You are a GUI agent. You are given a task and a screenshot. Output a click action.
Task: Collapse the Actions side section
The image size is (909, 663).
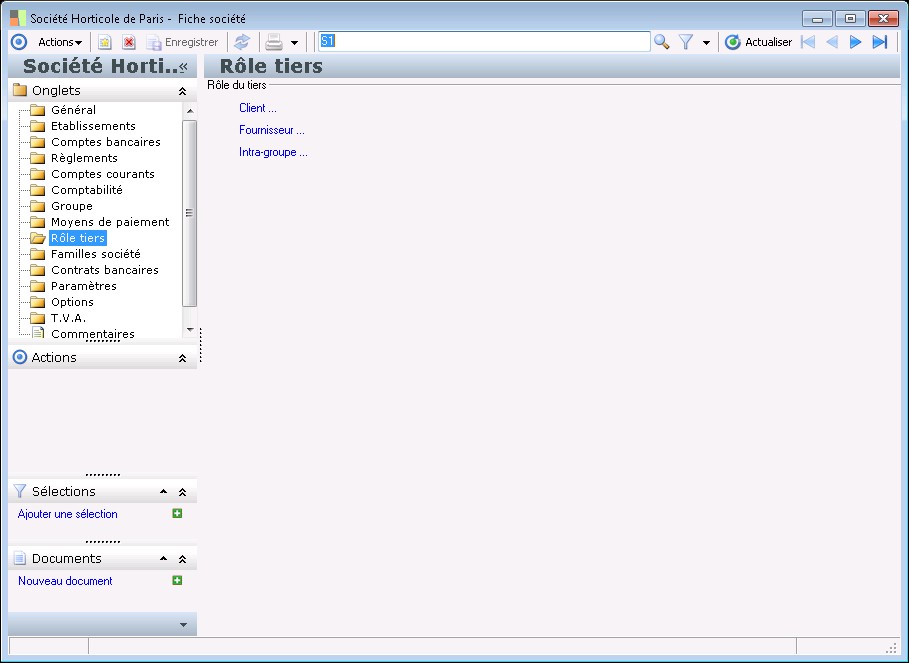coord(182,358)
